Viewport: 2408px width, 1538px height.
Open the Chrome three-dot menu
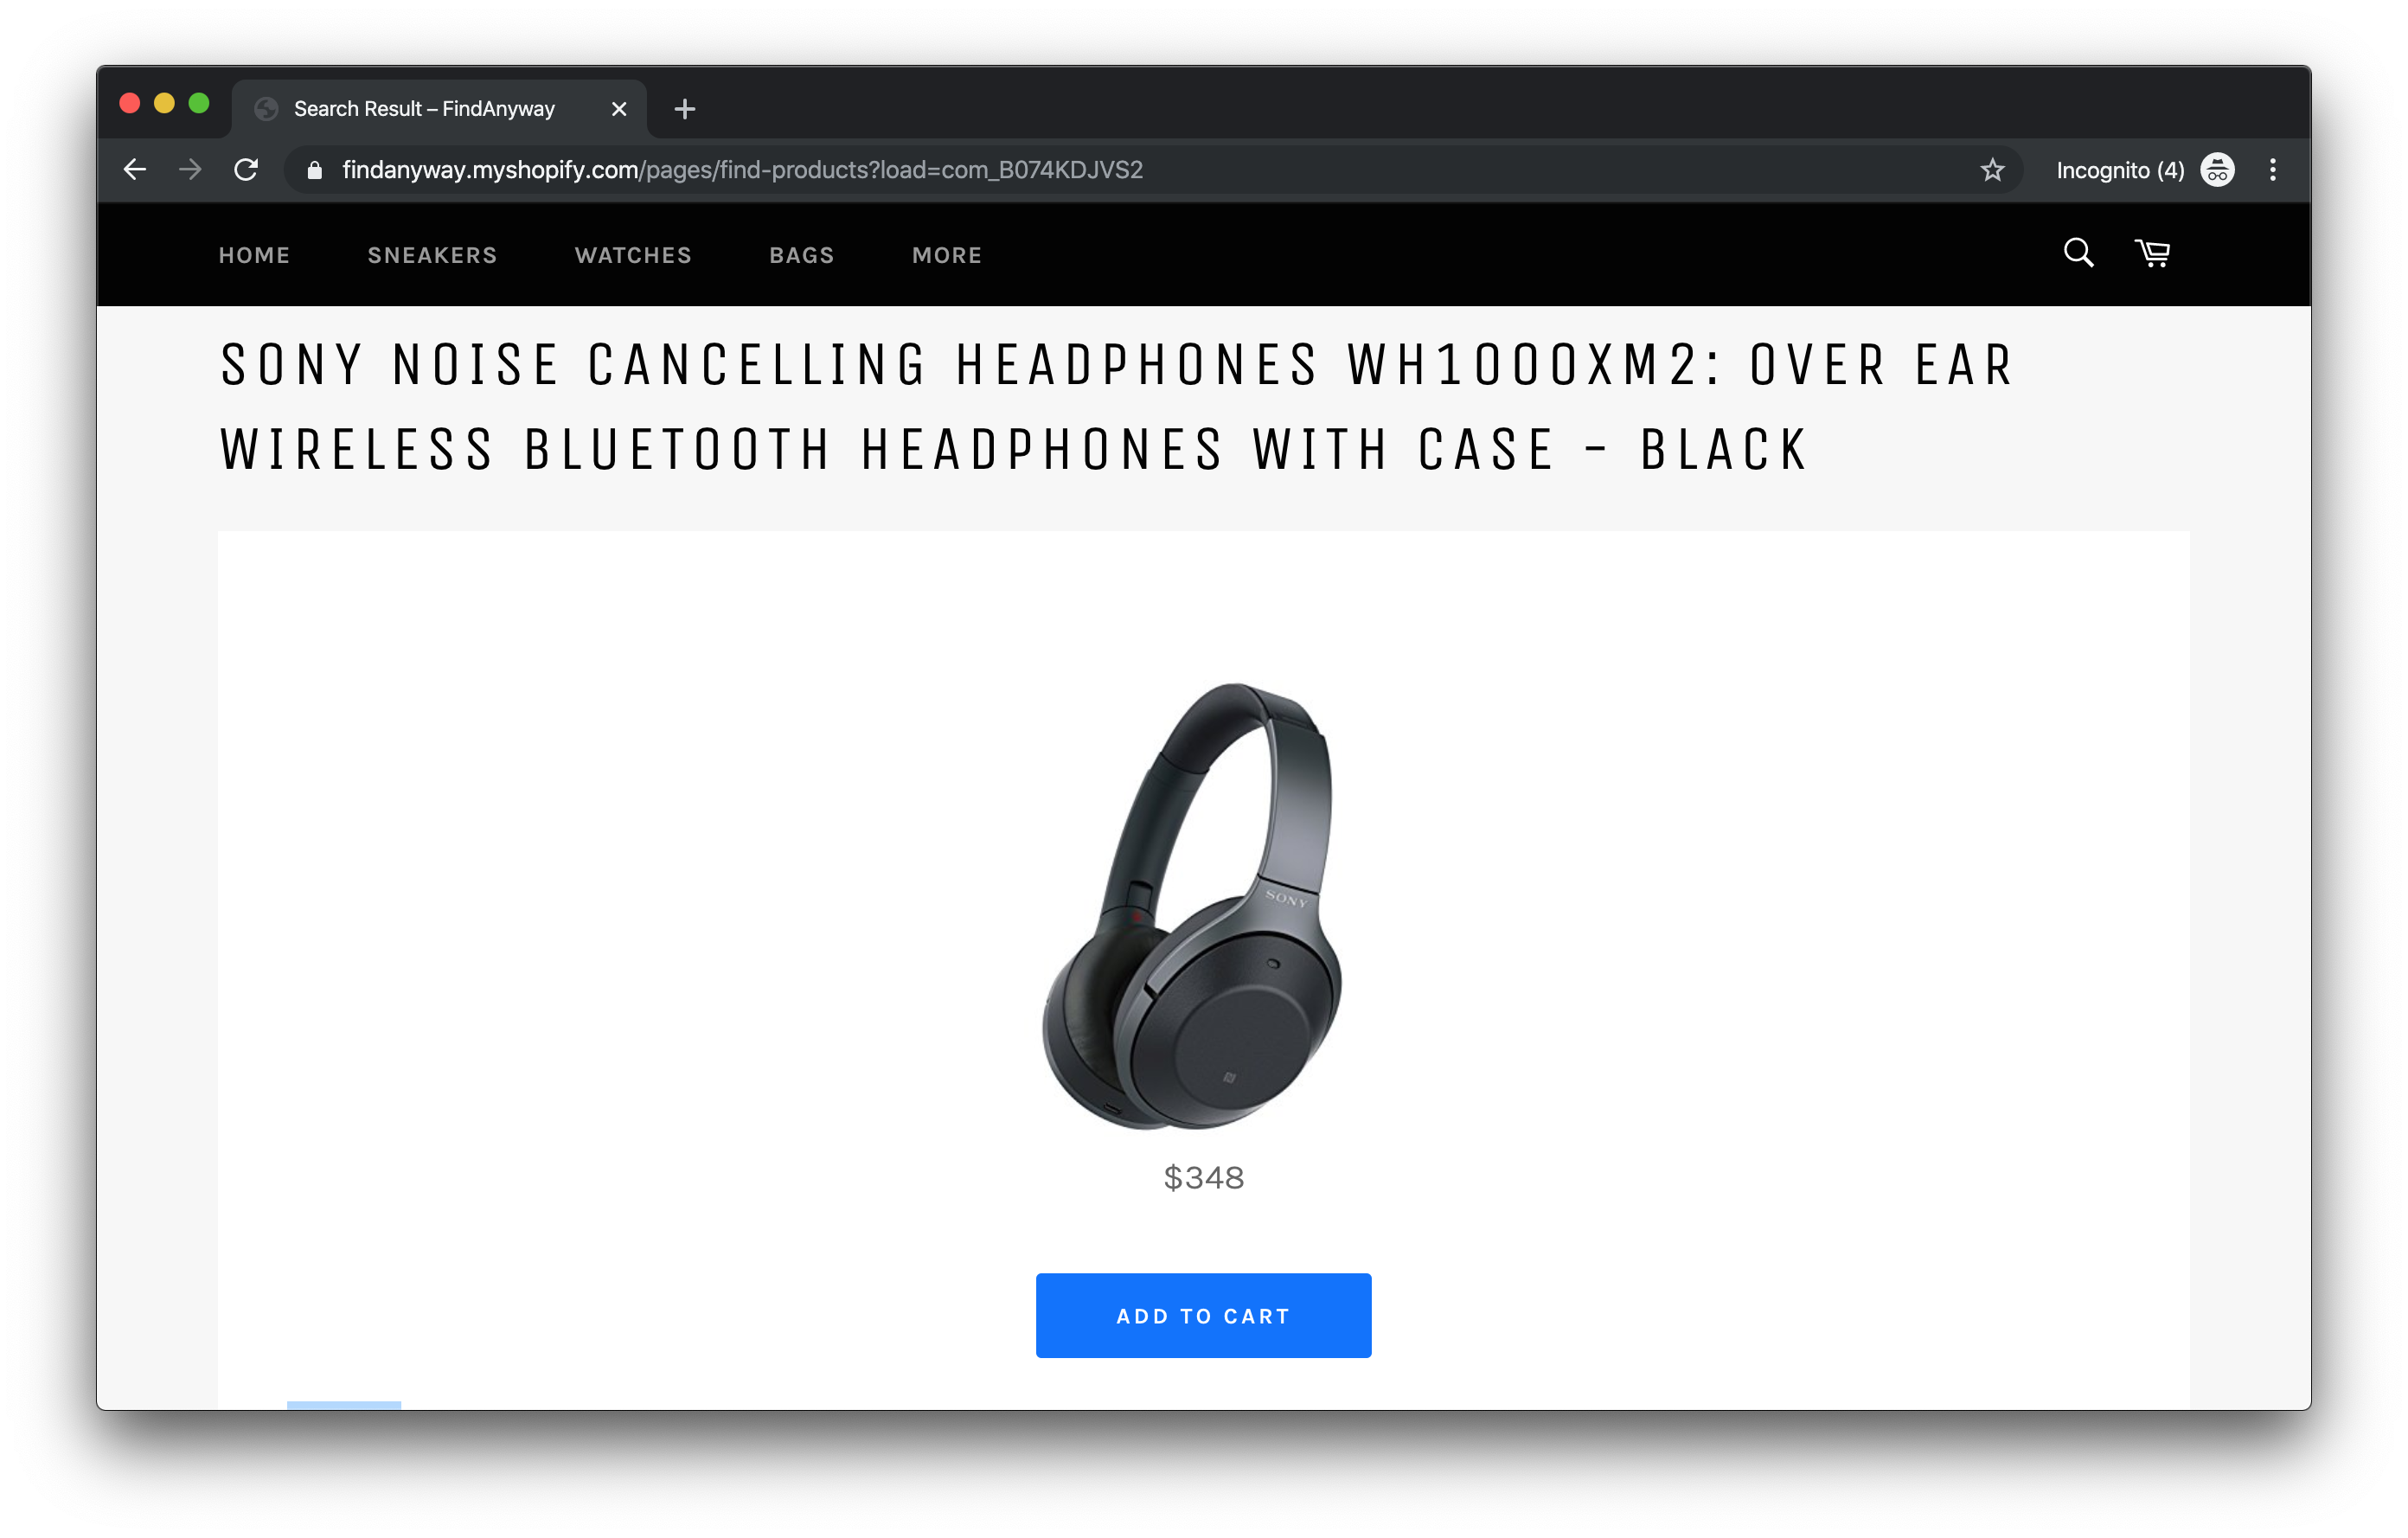(x=2272, y=169)
